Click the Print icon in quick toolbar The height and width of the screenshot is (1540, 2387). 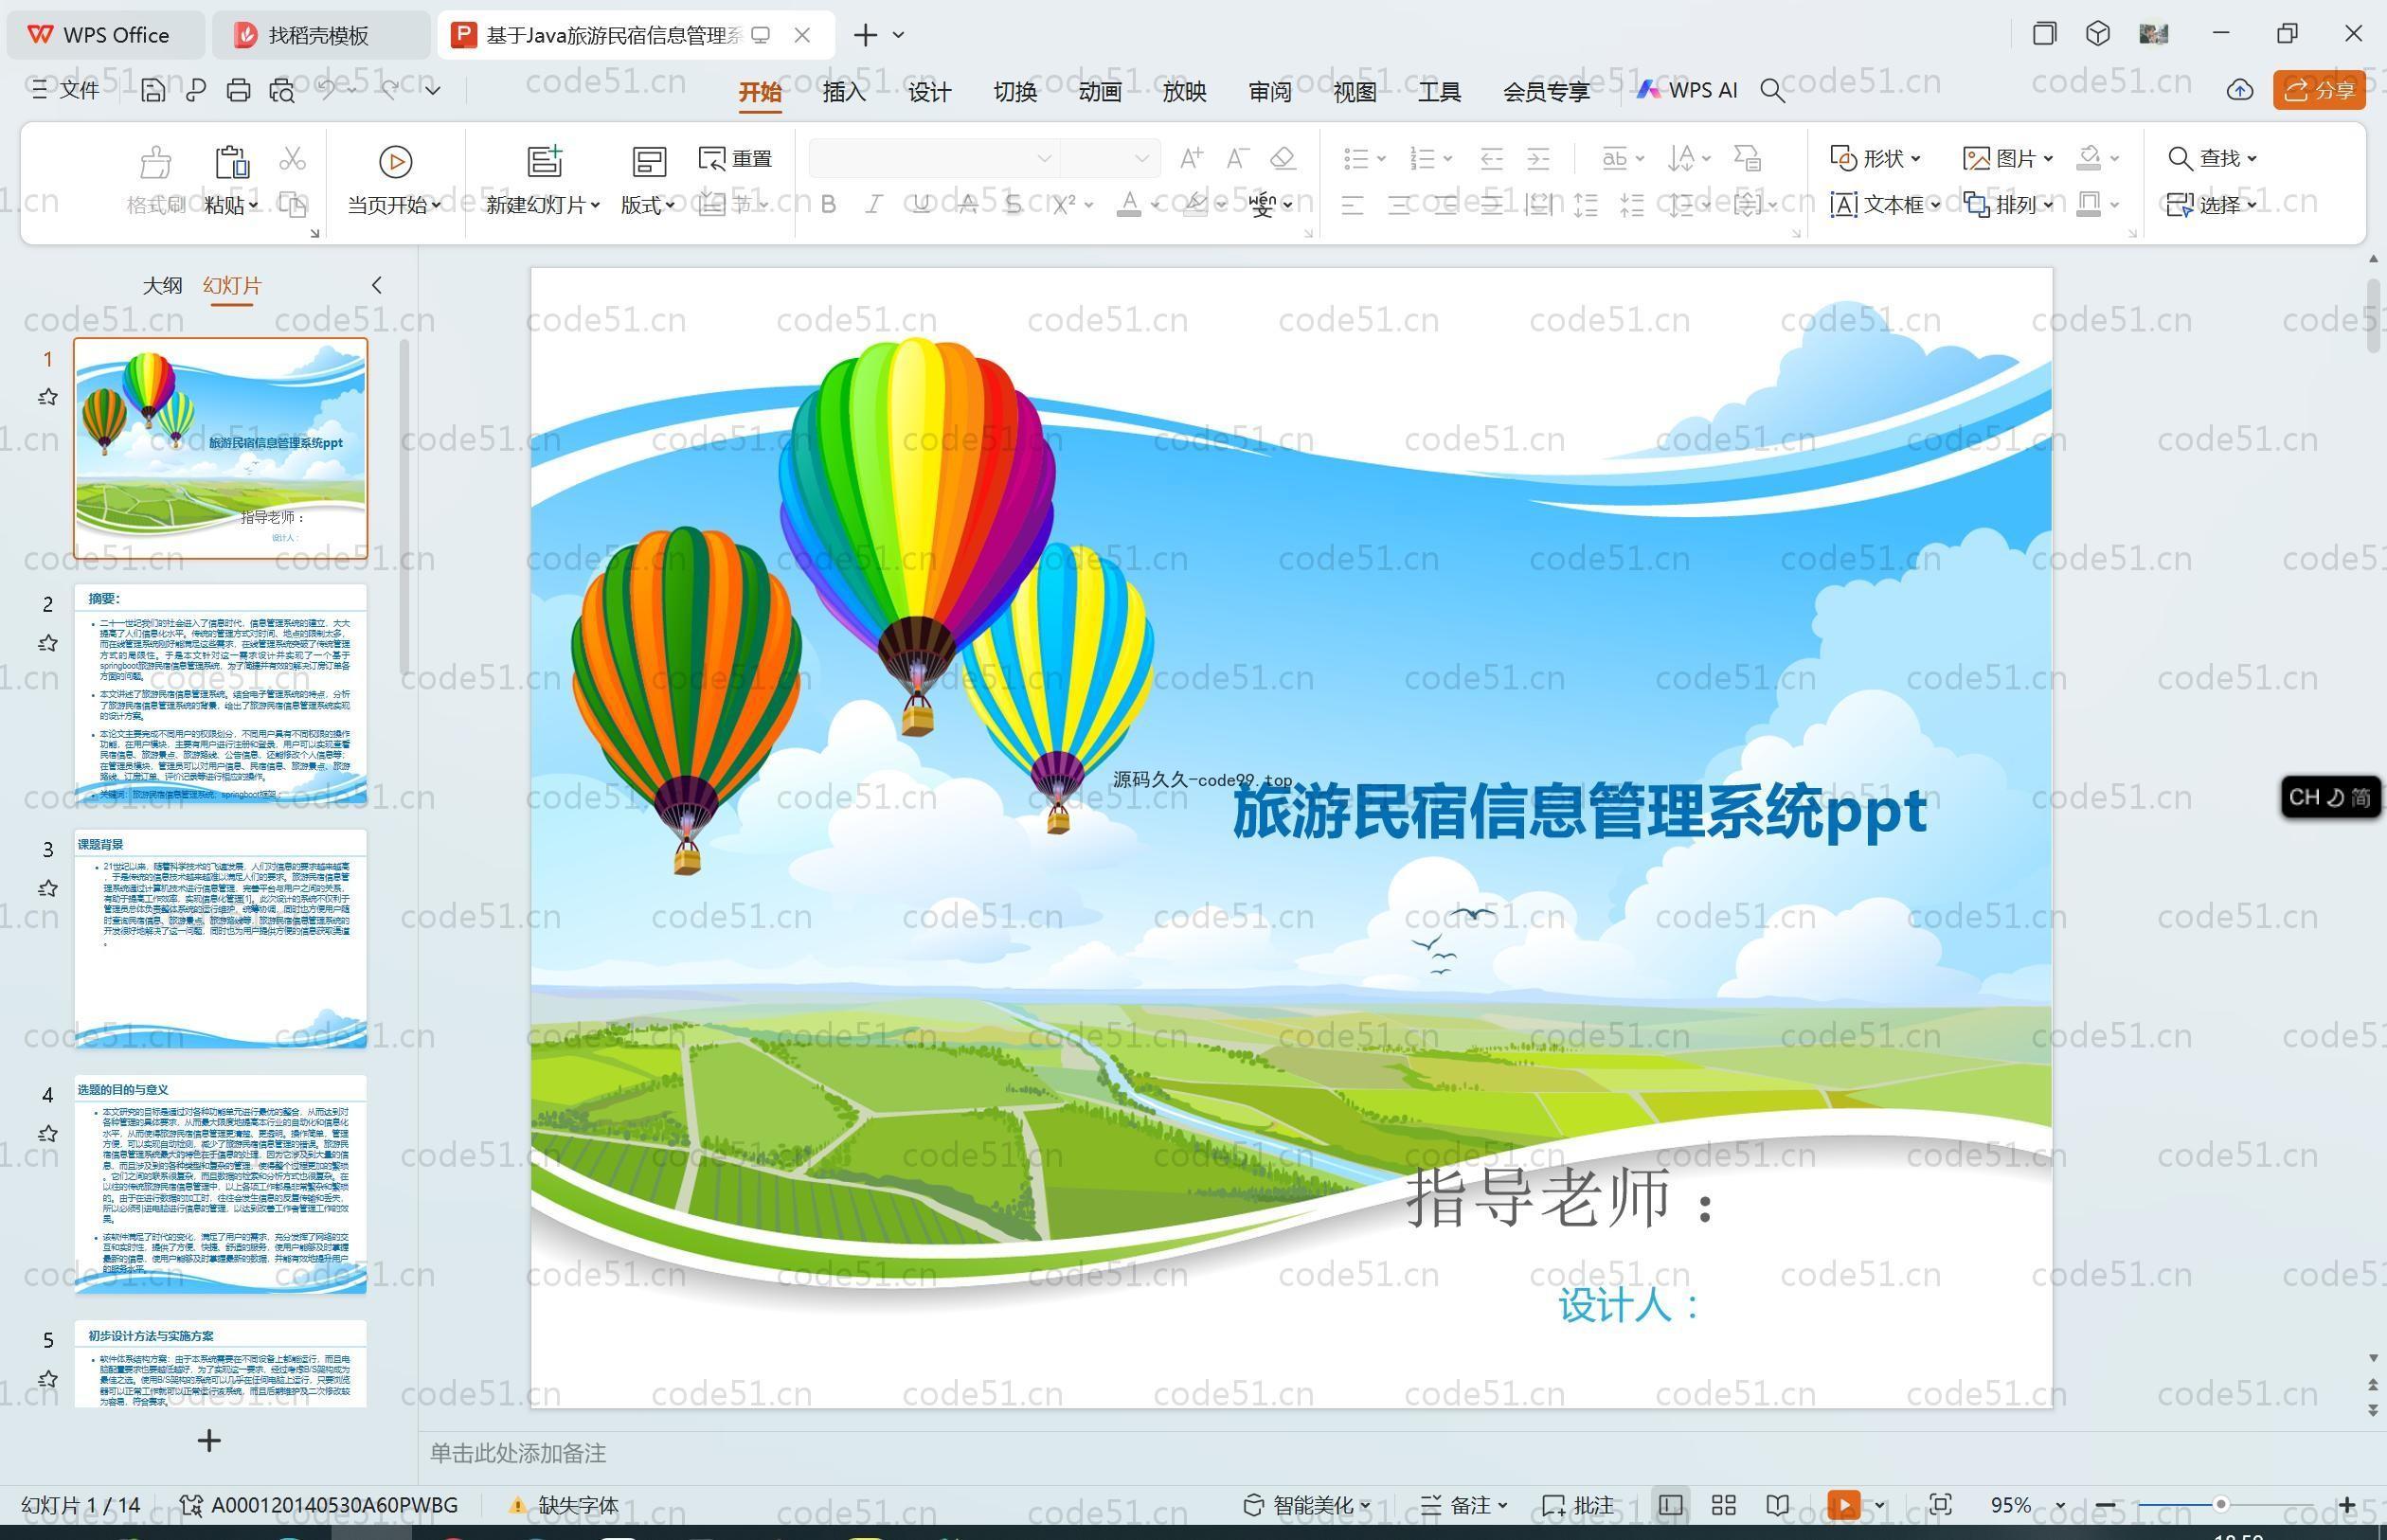[x=238, y=91]
